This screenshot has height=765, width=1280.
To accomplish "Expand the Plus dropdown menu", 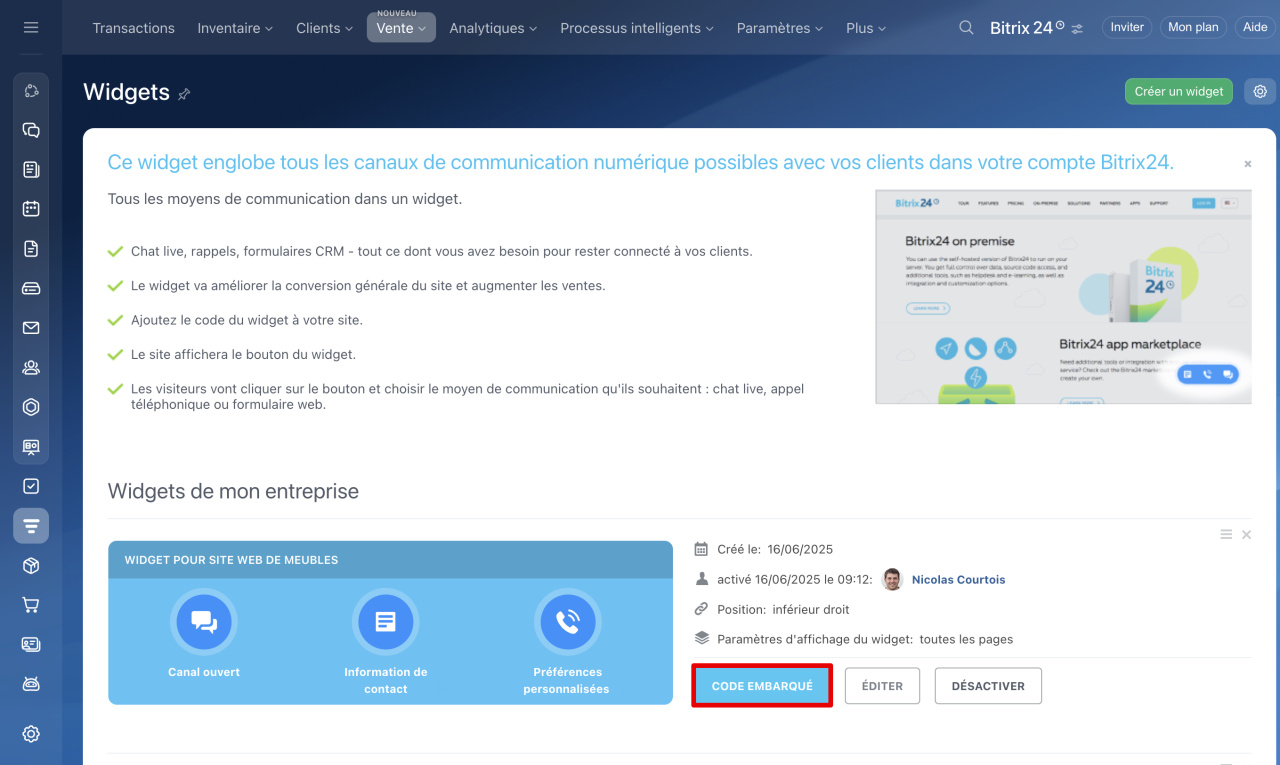I will [865, 28].
